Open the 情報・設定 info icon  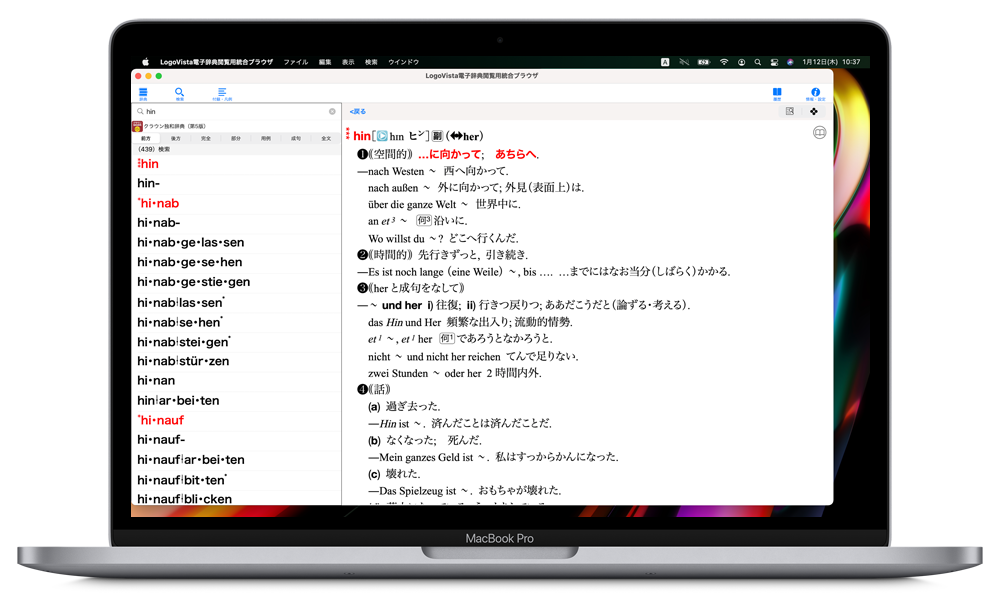point(815,93)
